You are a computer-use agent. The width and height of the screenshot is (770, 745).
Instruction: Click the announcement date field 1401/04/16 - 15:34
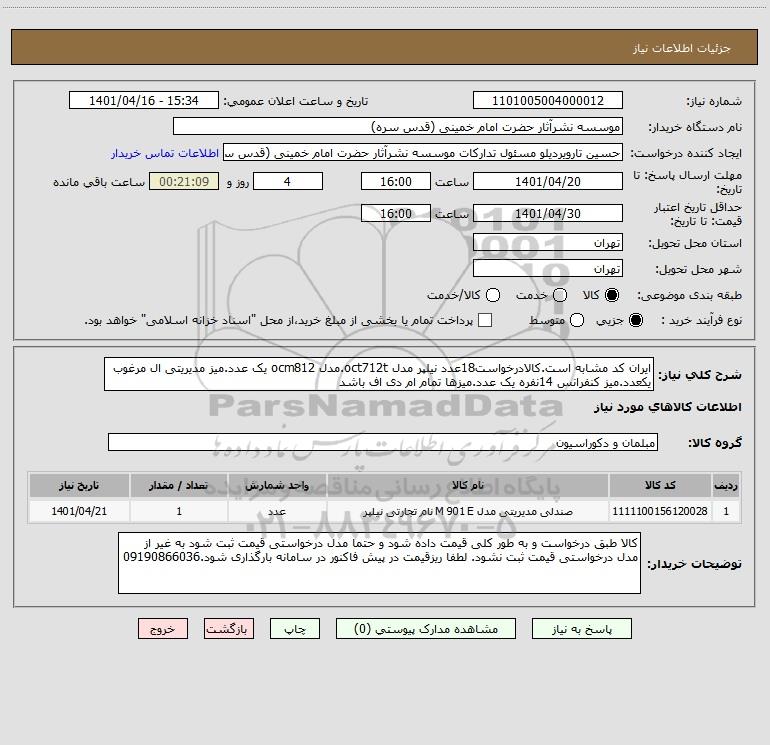pyautogui.click(x=143, y=101)
